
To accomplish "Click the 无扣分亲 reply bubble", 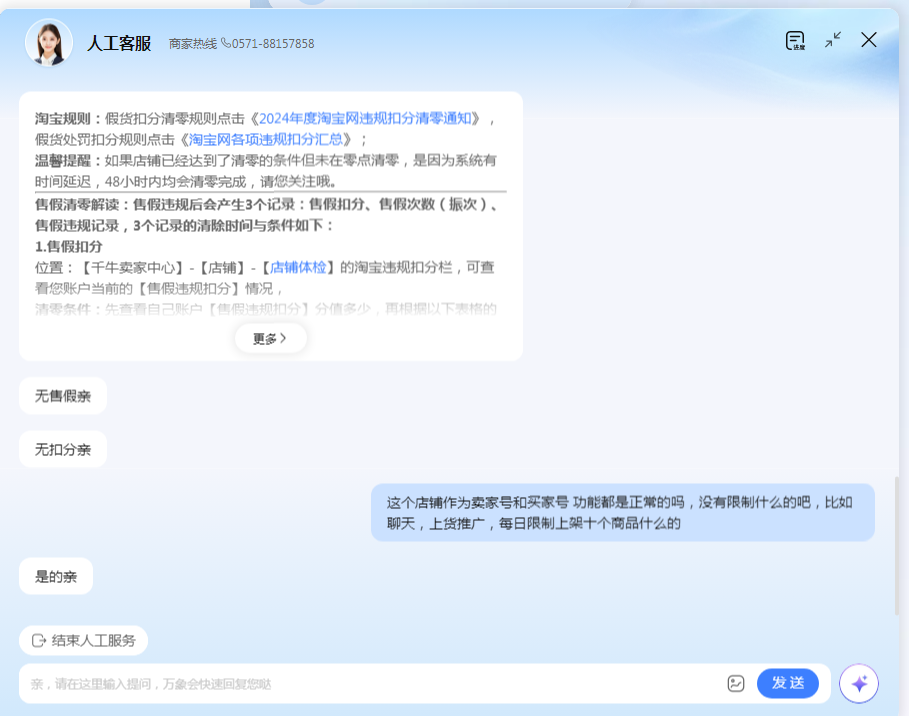I will tap(63, 449).
